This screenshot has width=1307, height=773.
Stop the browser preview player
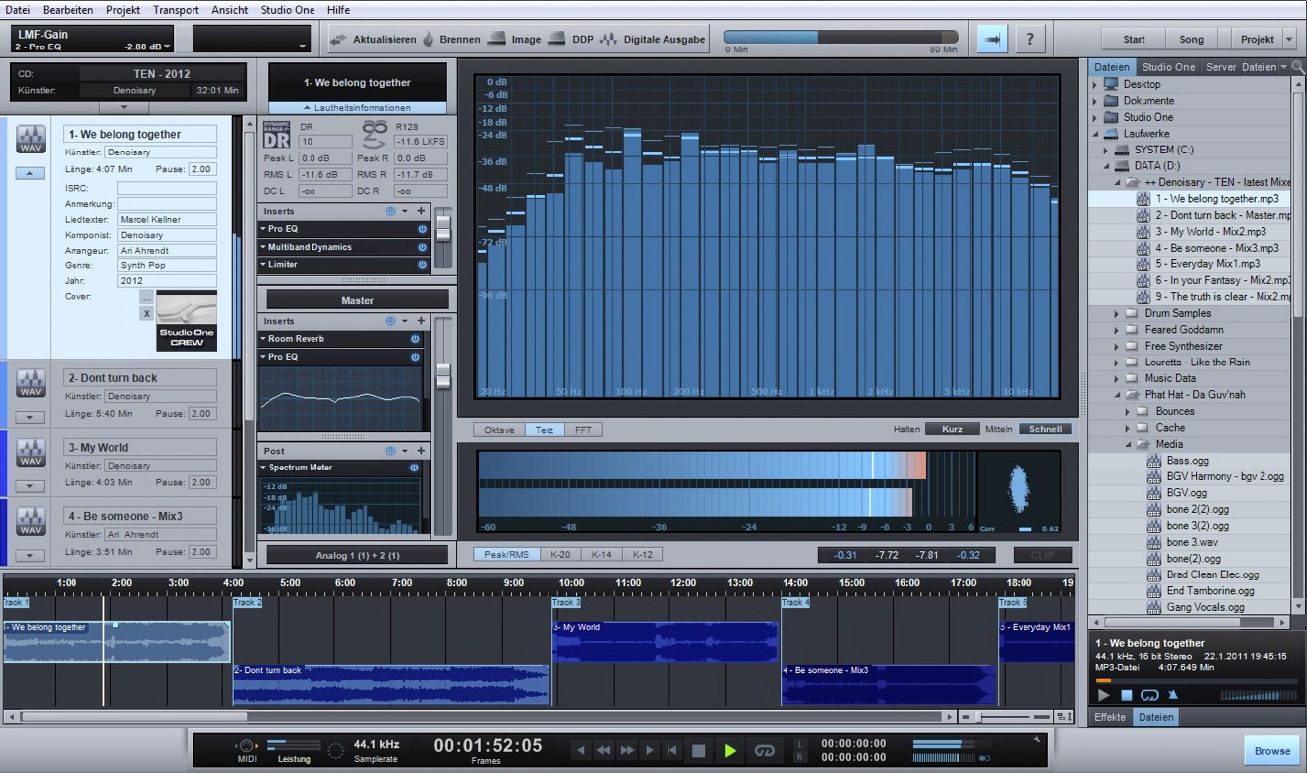tap(1126, 695)
